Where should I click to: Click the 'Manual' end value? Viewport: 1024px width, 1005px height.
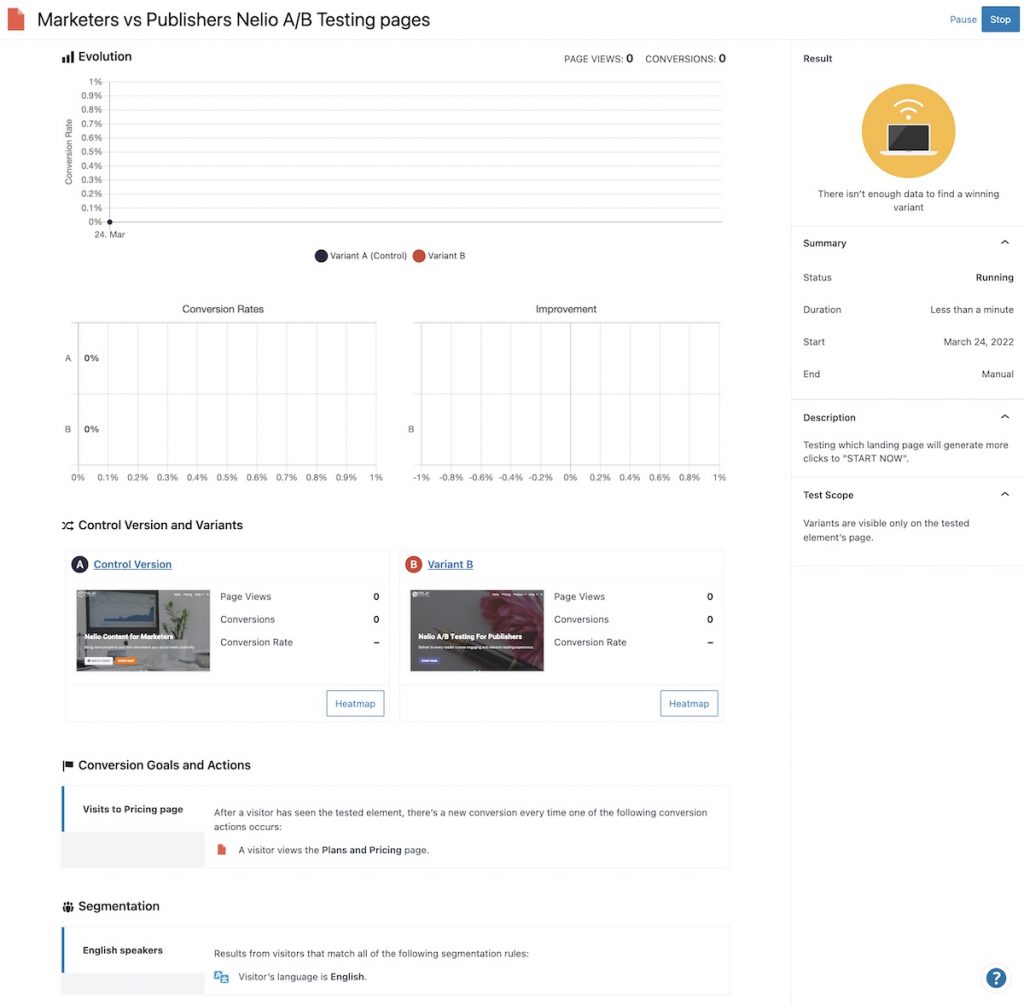tap(997, 374)
